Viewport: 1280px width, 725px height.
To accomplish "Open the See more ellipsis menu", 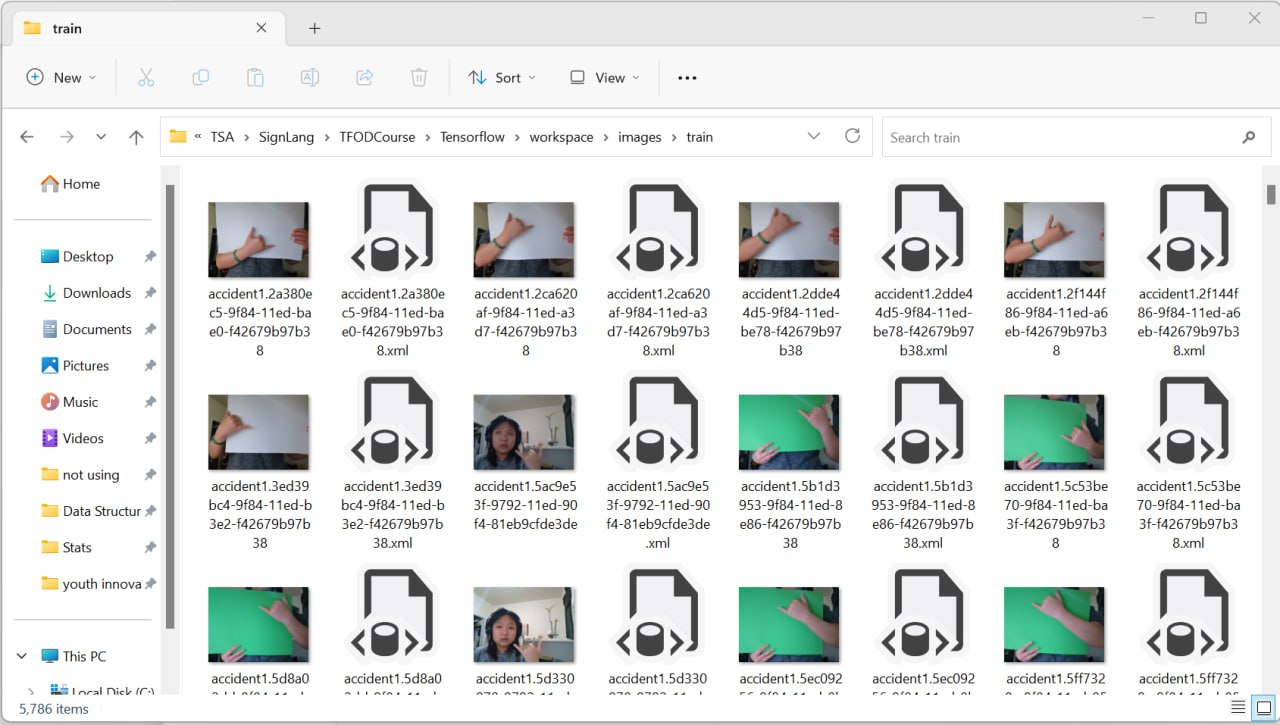I will point(687,77).
